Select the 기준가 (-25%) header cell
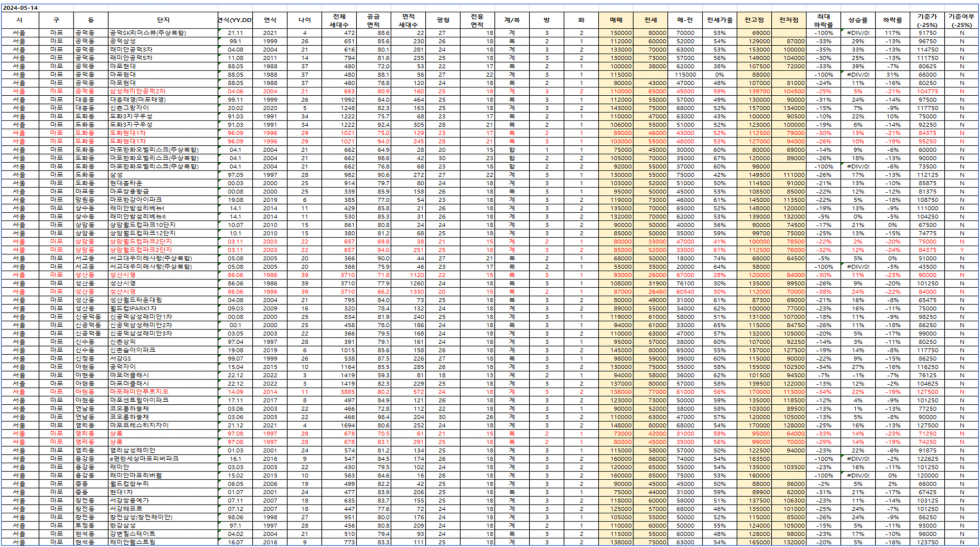 [926, 20]
